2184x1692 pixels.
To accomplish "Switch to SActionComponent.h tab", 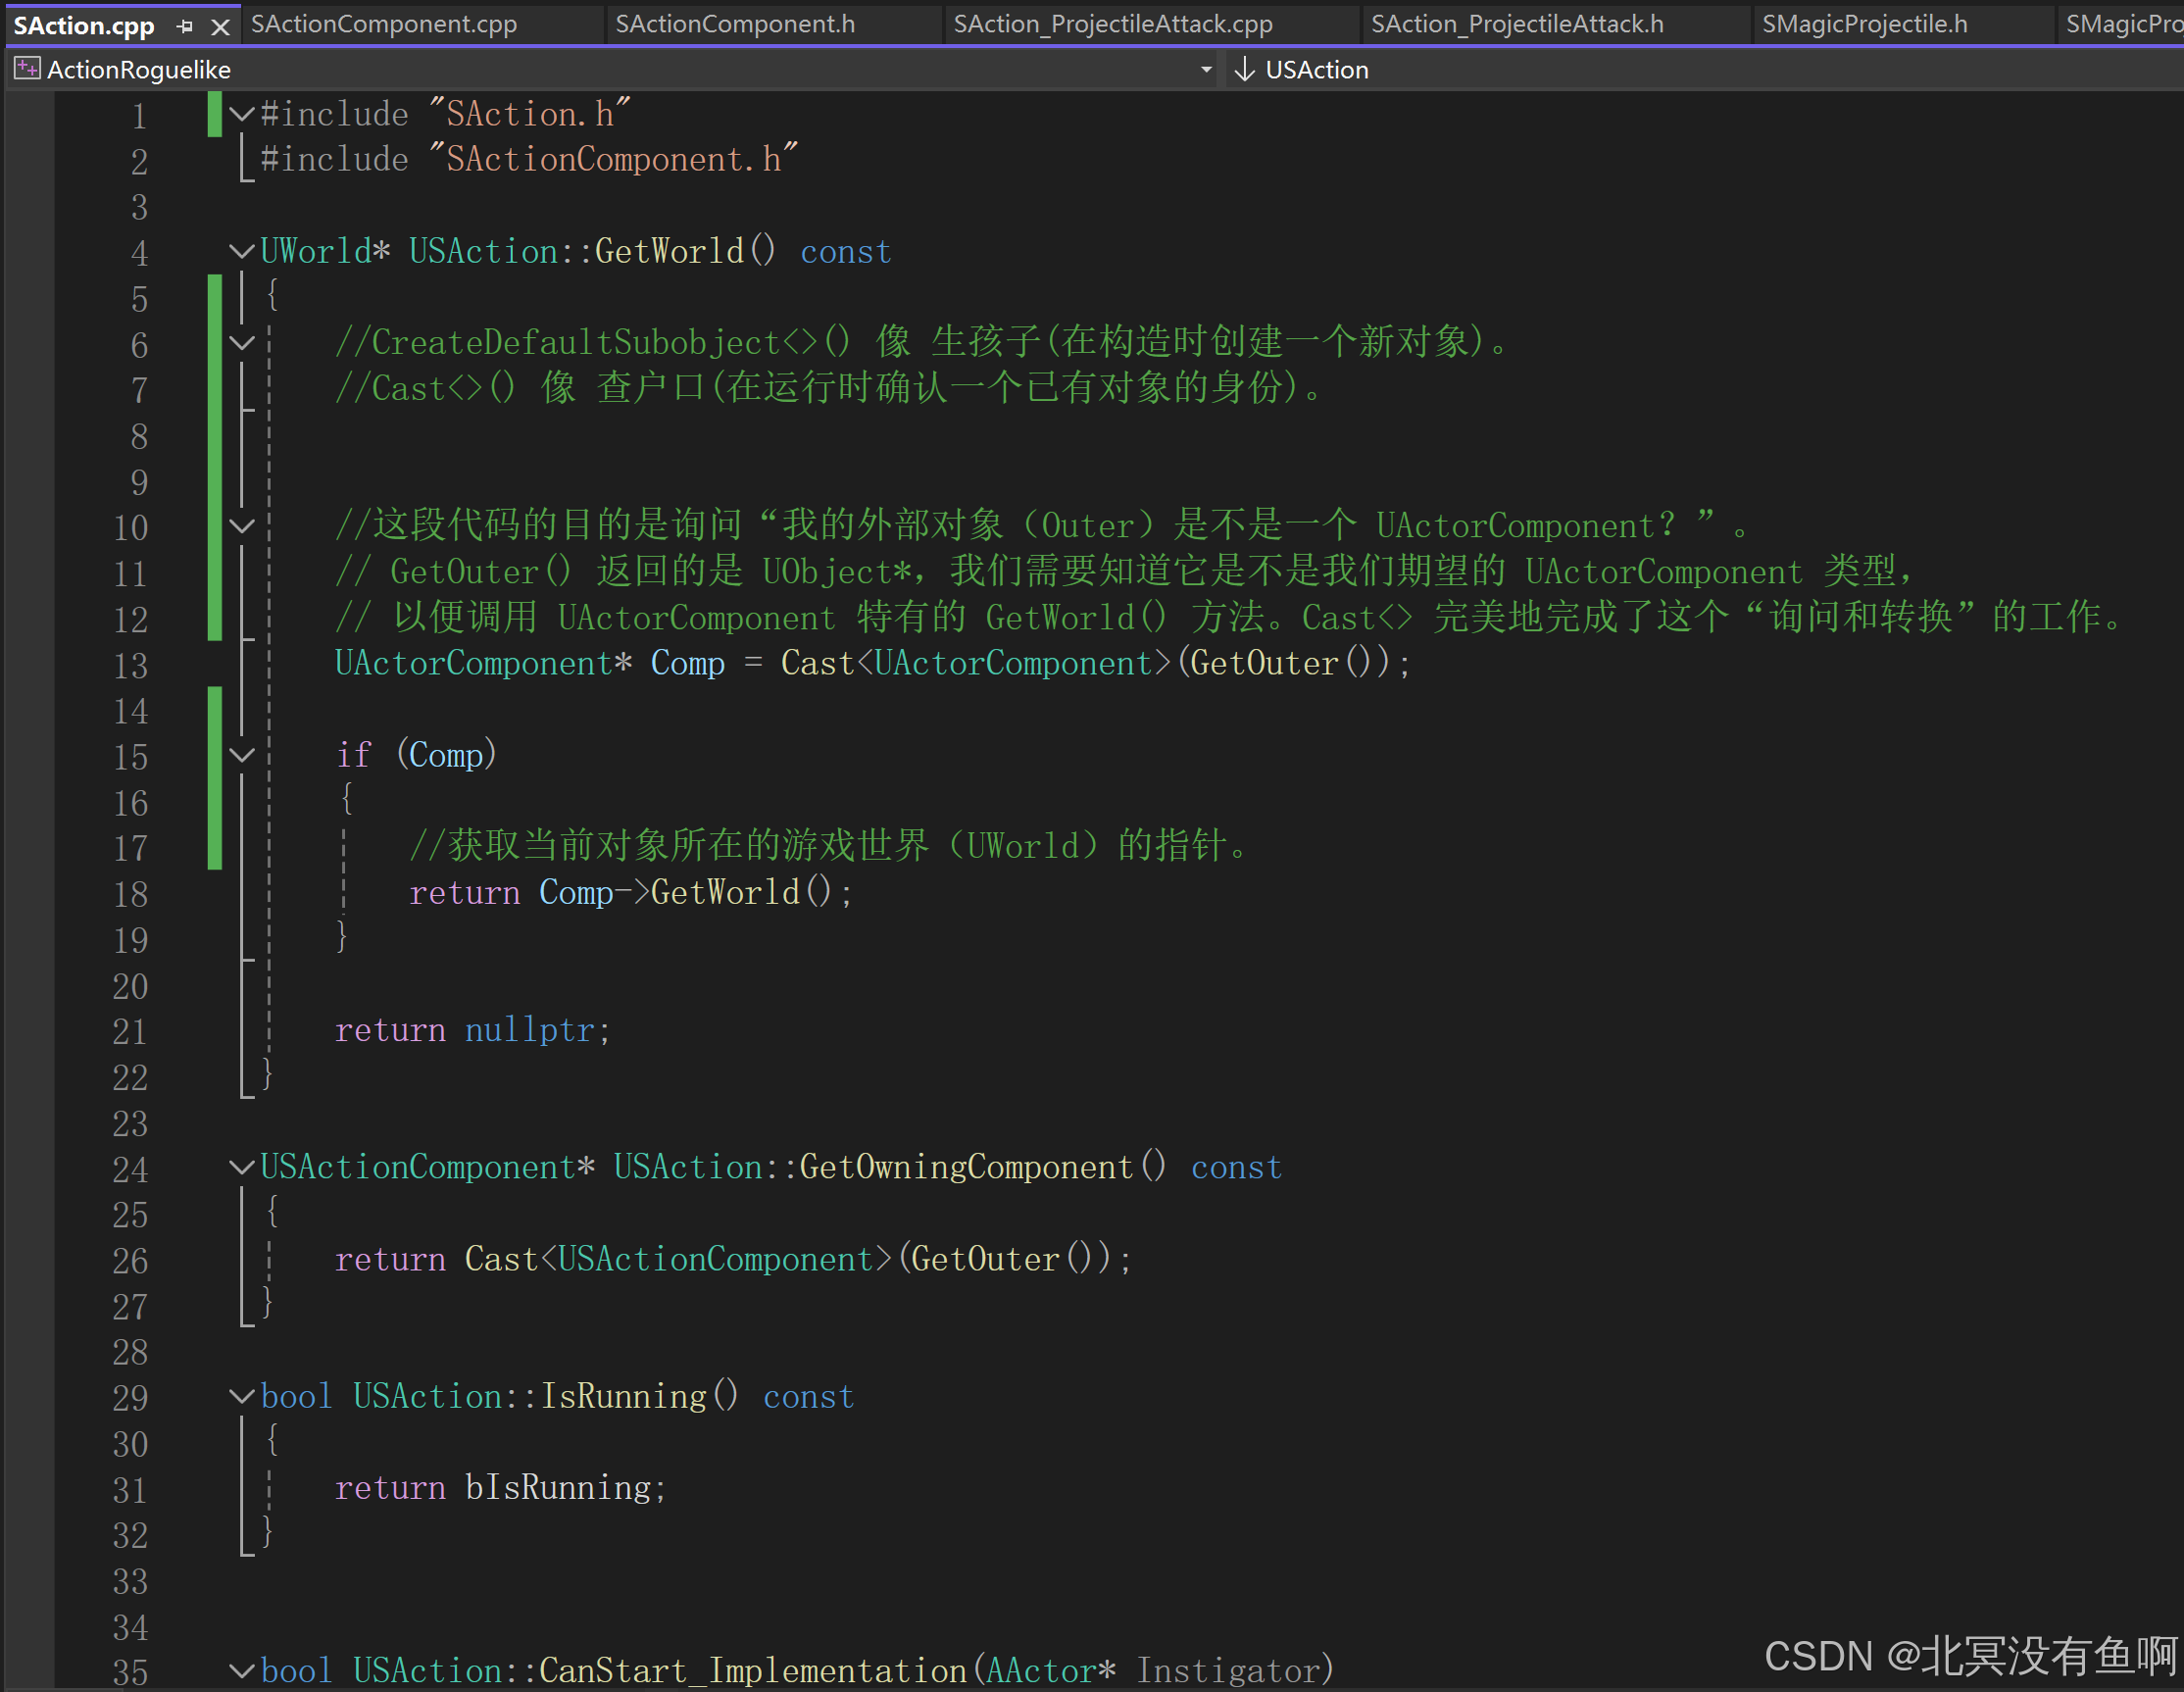I will pyautogui.click(x=735, y=24).
